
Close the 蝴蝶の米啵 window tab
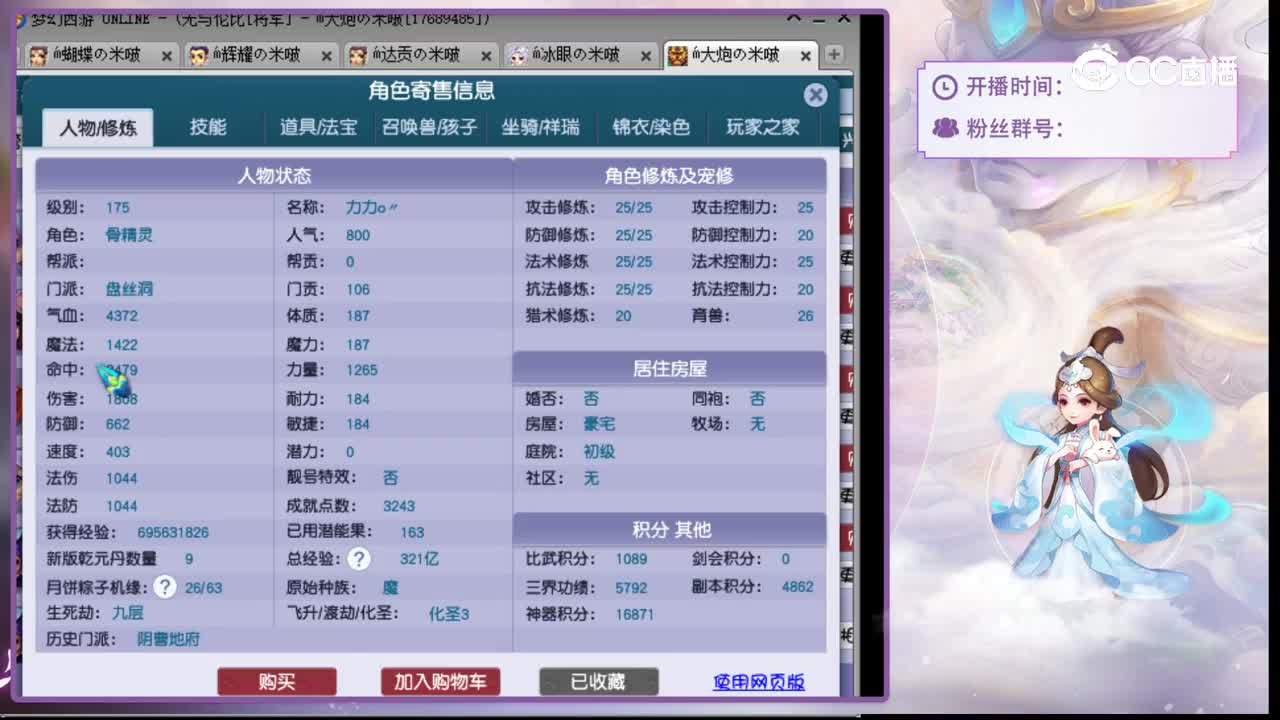tap(167, 56)
